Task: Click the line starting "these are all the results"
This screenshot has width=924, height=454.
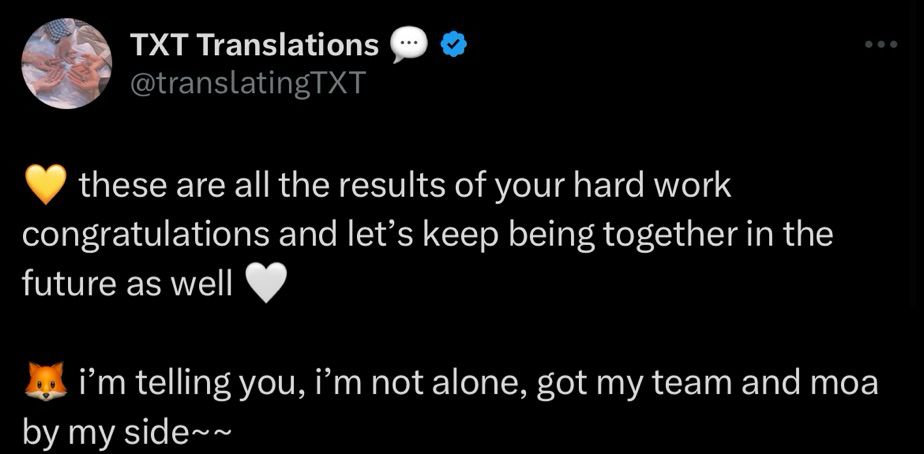Action: [405, 187]
